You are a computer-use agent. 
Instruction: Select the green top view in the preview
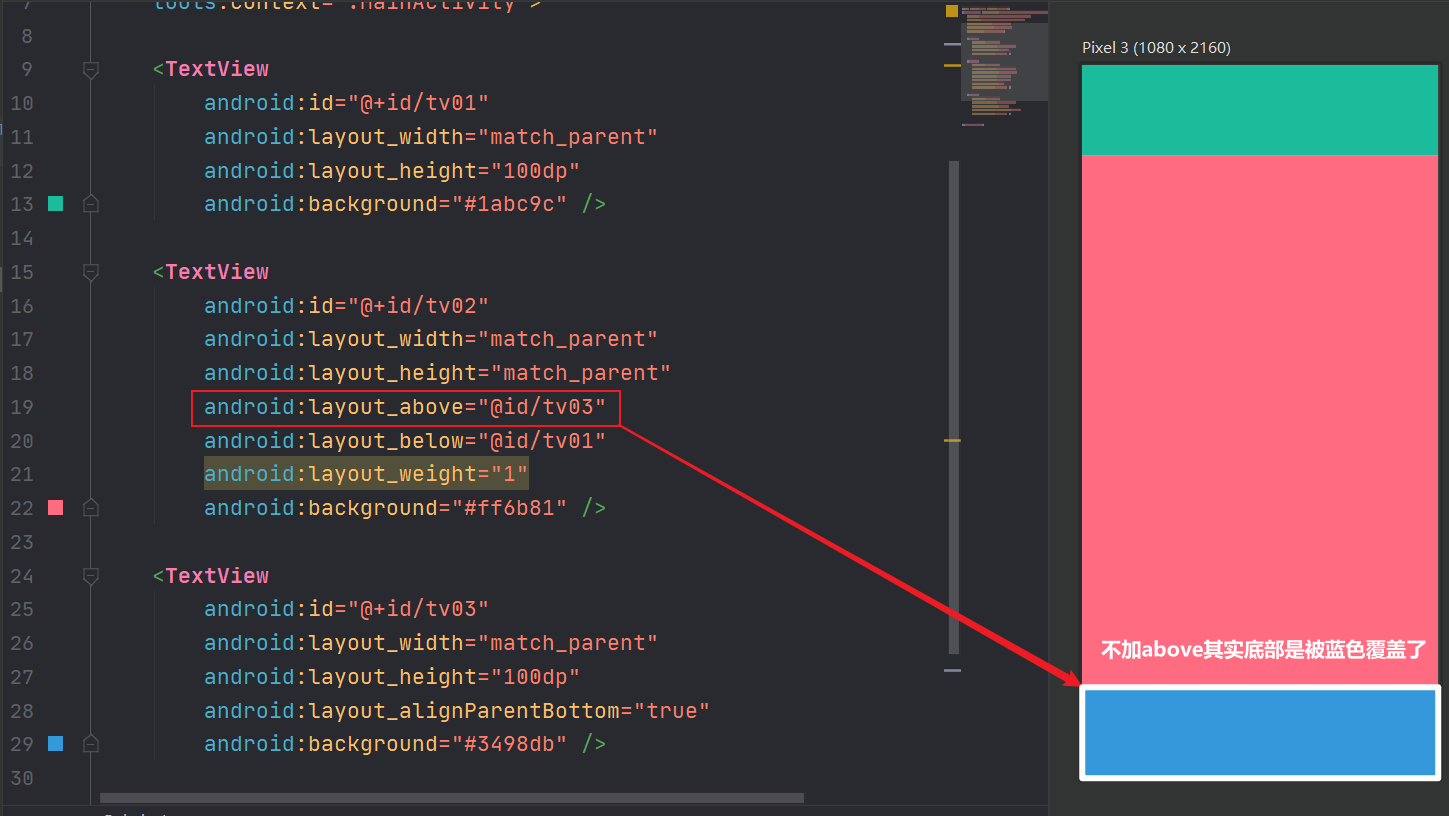tap(1259, 111)
